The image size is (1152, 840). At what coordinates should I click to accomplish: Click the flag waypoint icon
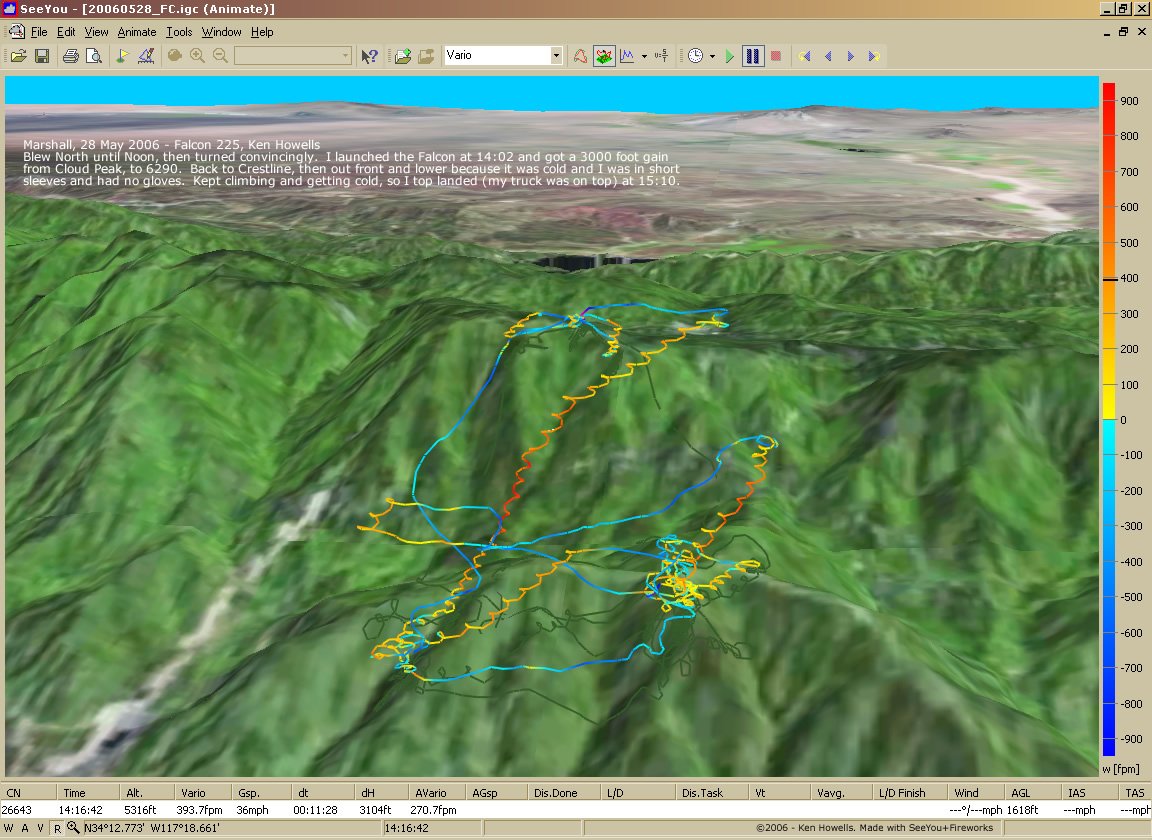[122, 56]
